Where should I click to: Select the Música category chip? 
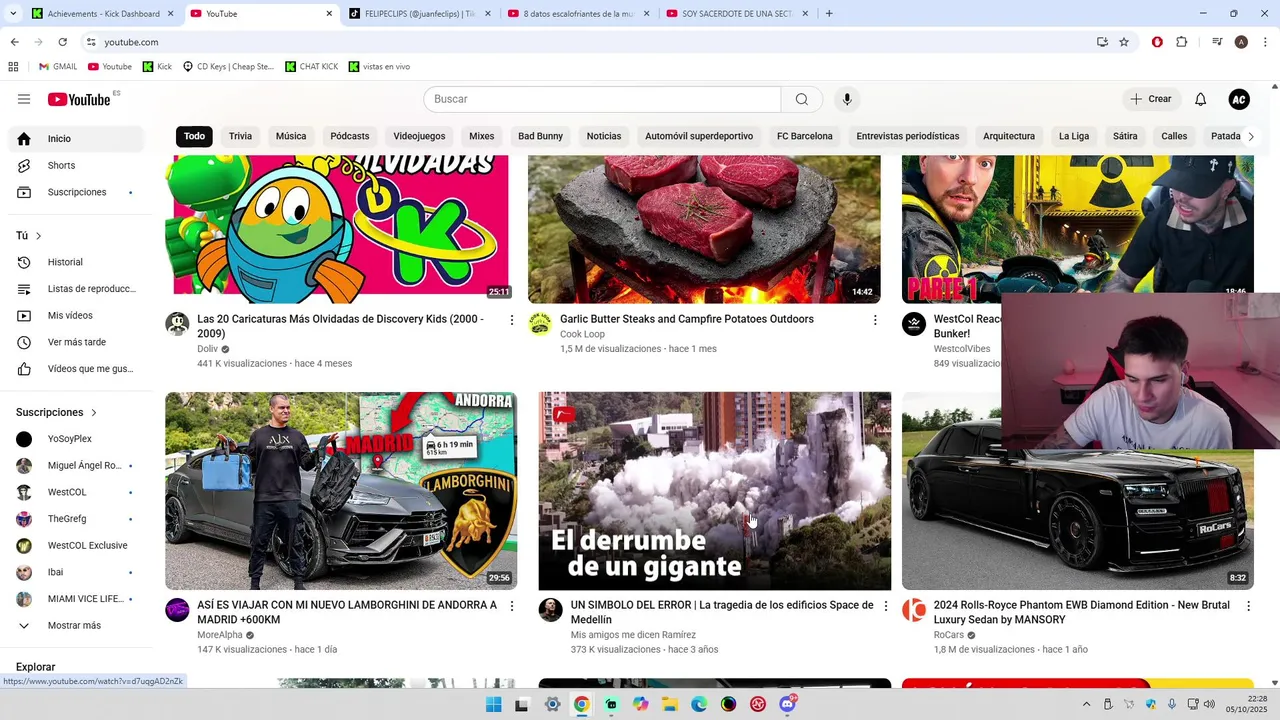click(291, 136)
